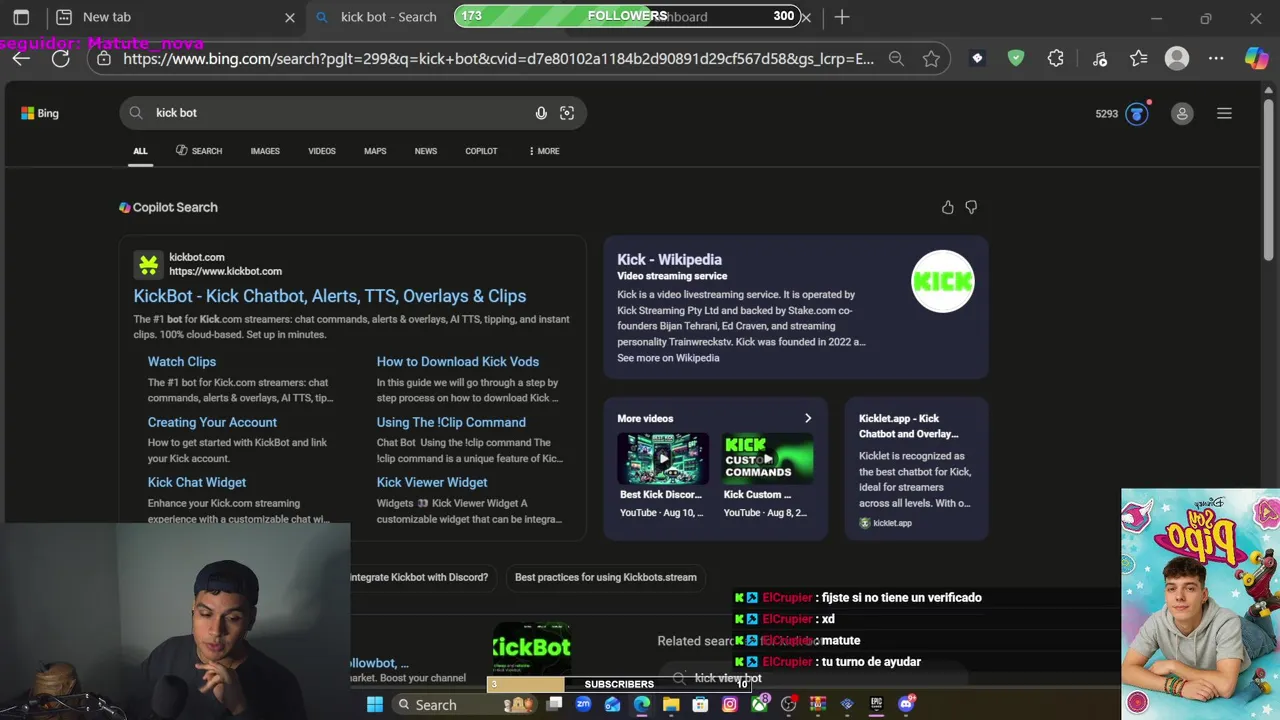The height and width of the screenshot is (720, 1280).
Task: Open the media control music icon
Action: point(1100,59)
